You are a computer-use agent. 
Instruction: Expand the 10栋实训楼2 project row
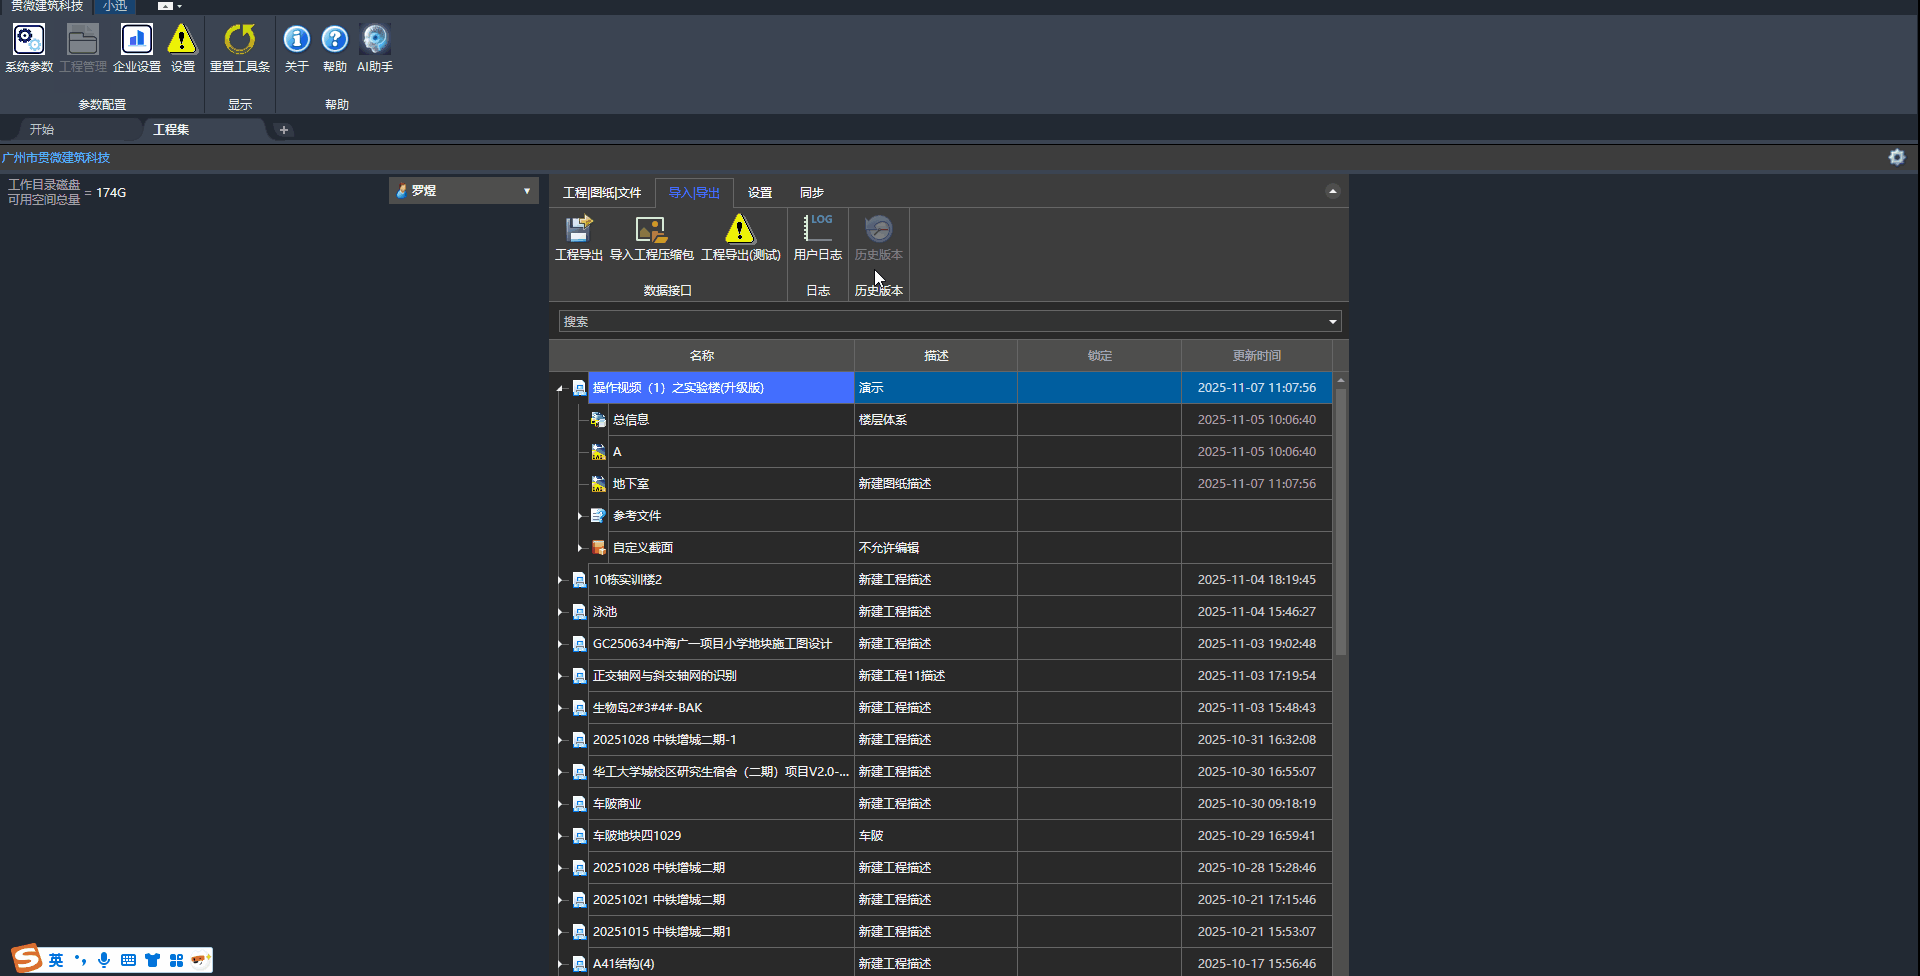point(560,580)
